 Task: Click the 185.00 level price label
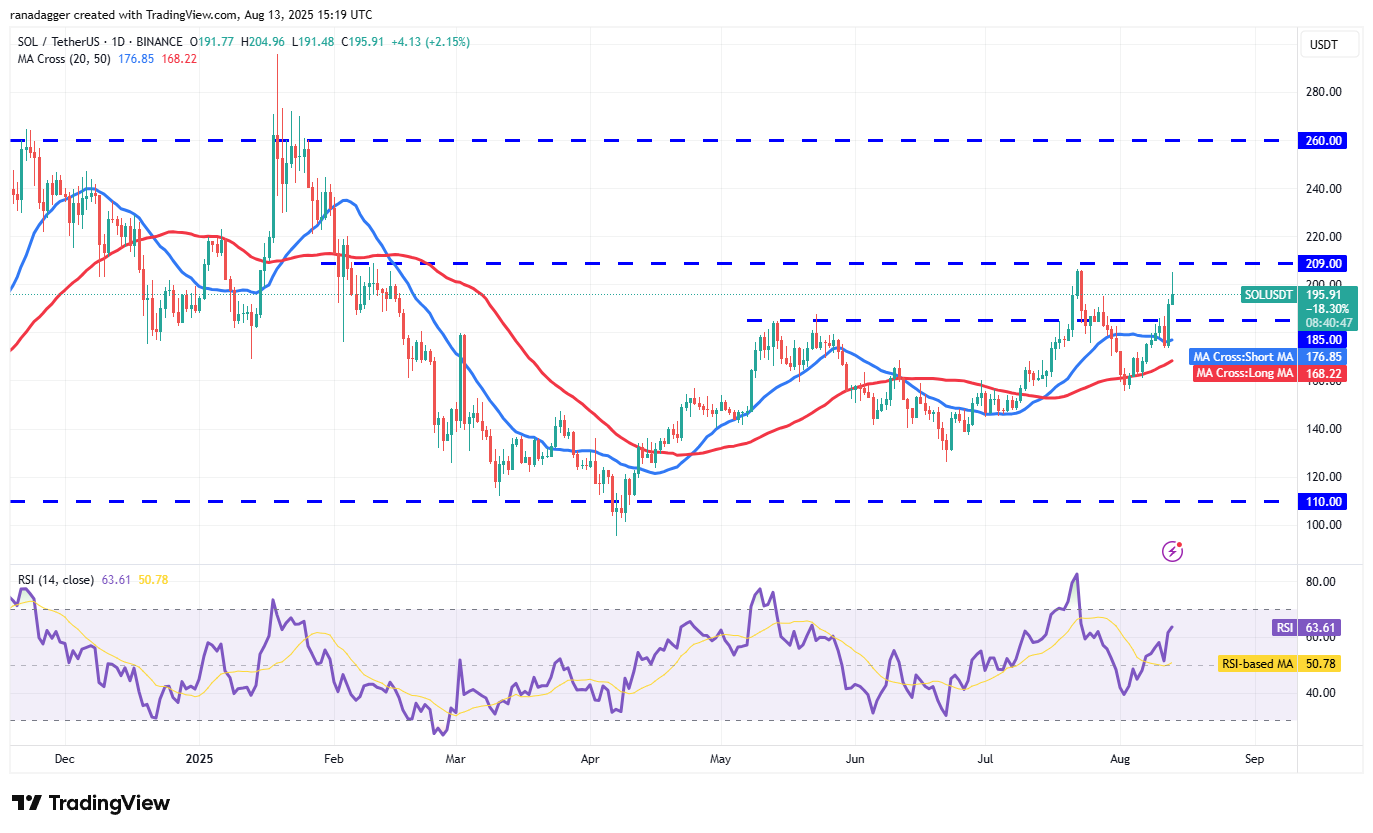[1322, 340]
